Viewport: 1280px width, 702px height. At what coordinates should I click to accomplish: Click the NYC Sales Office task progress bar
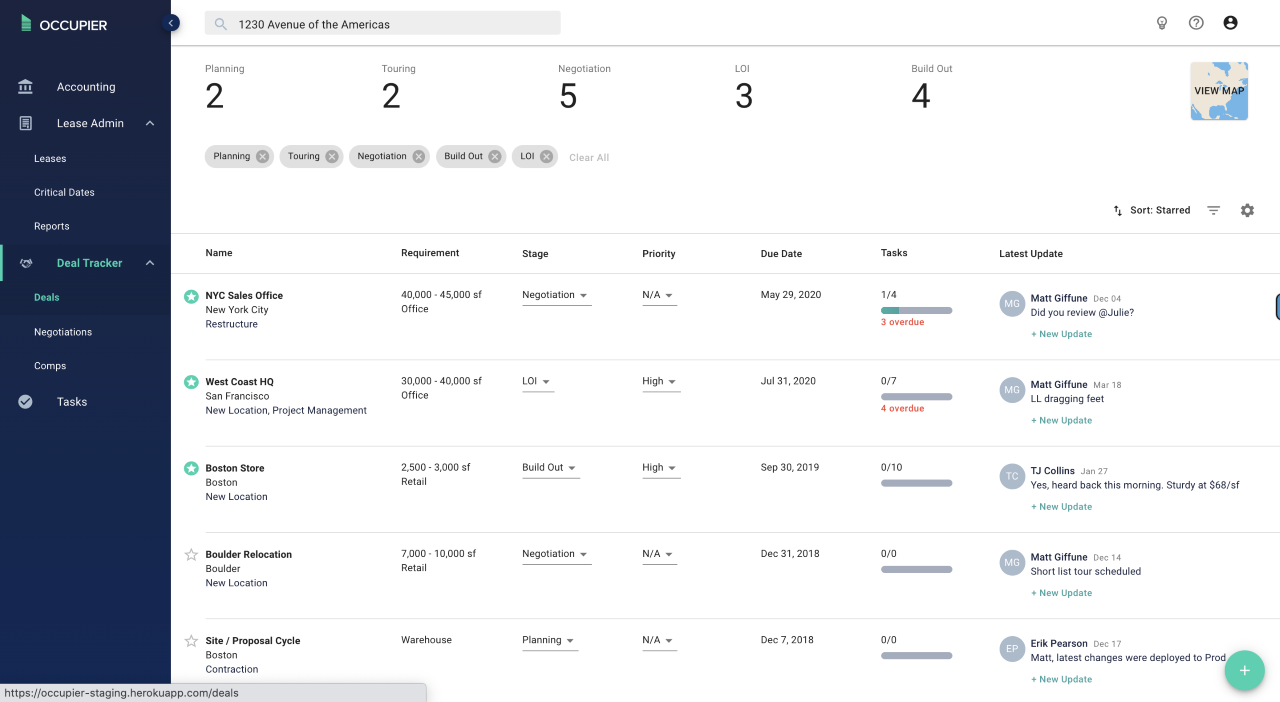coord(916,310)
